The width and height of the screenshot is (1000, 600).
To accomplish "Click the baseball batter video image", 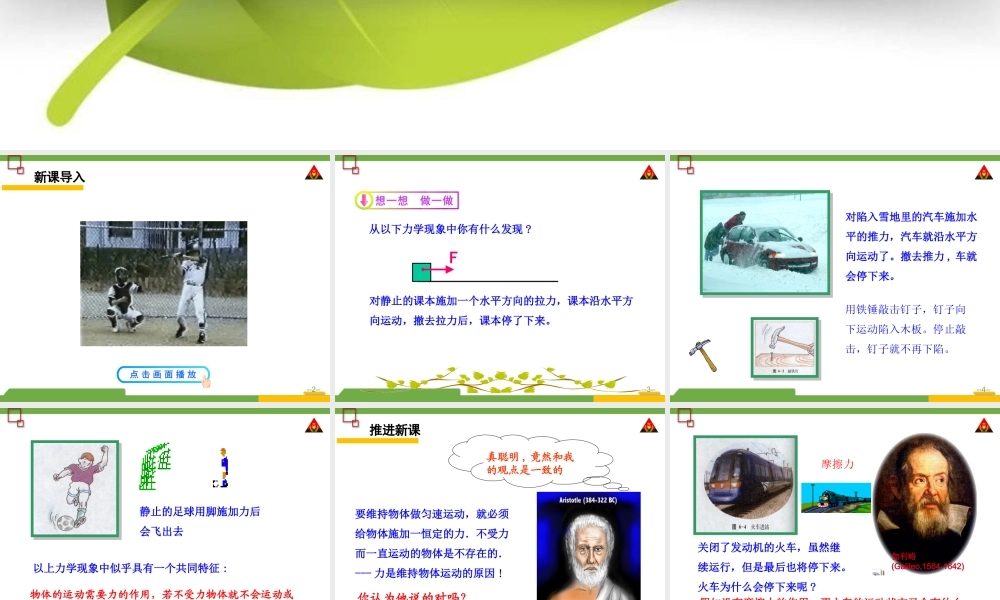I will point(163,284).
